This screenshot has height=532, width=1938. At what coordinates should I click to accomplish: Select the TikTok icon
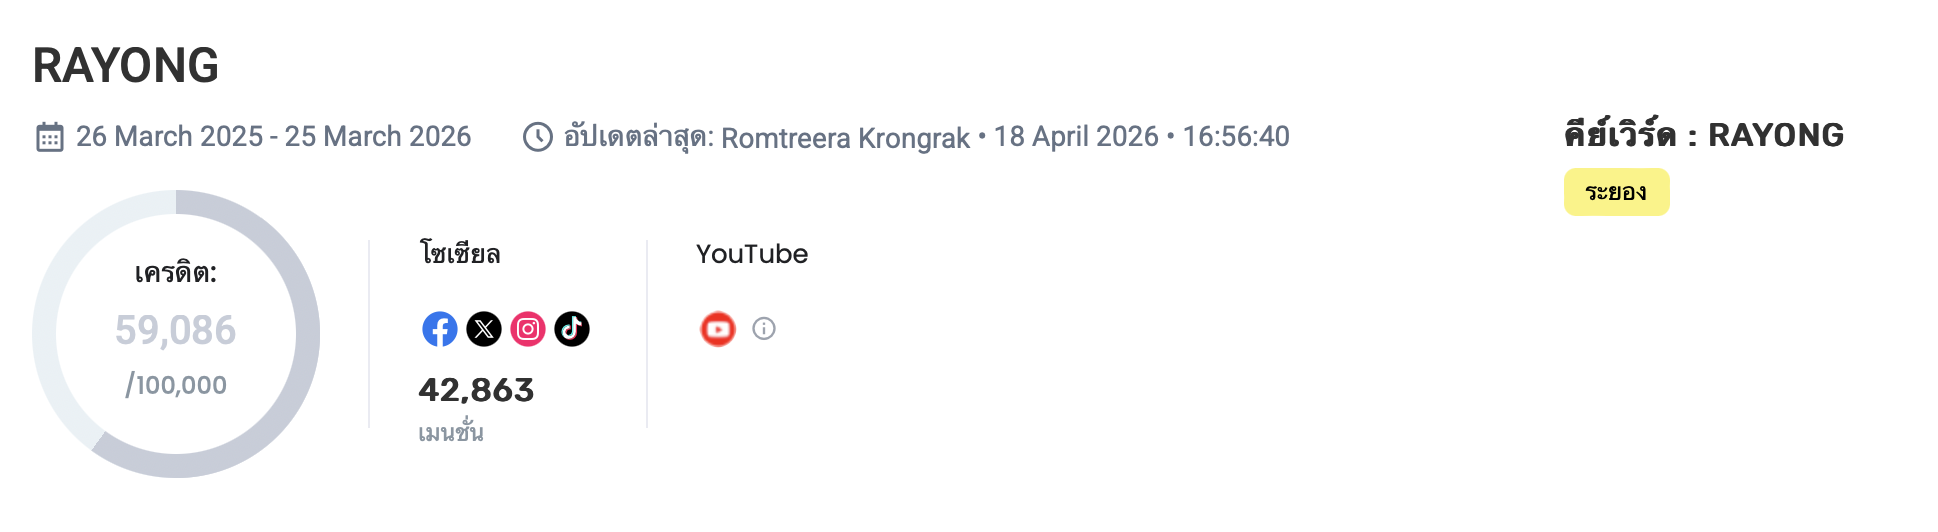point(572,329)
